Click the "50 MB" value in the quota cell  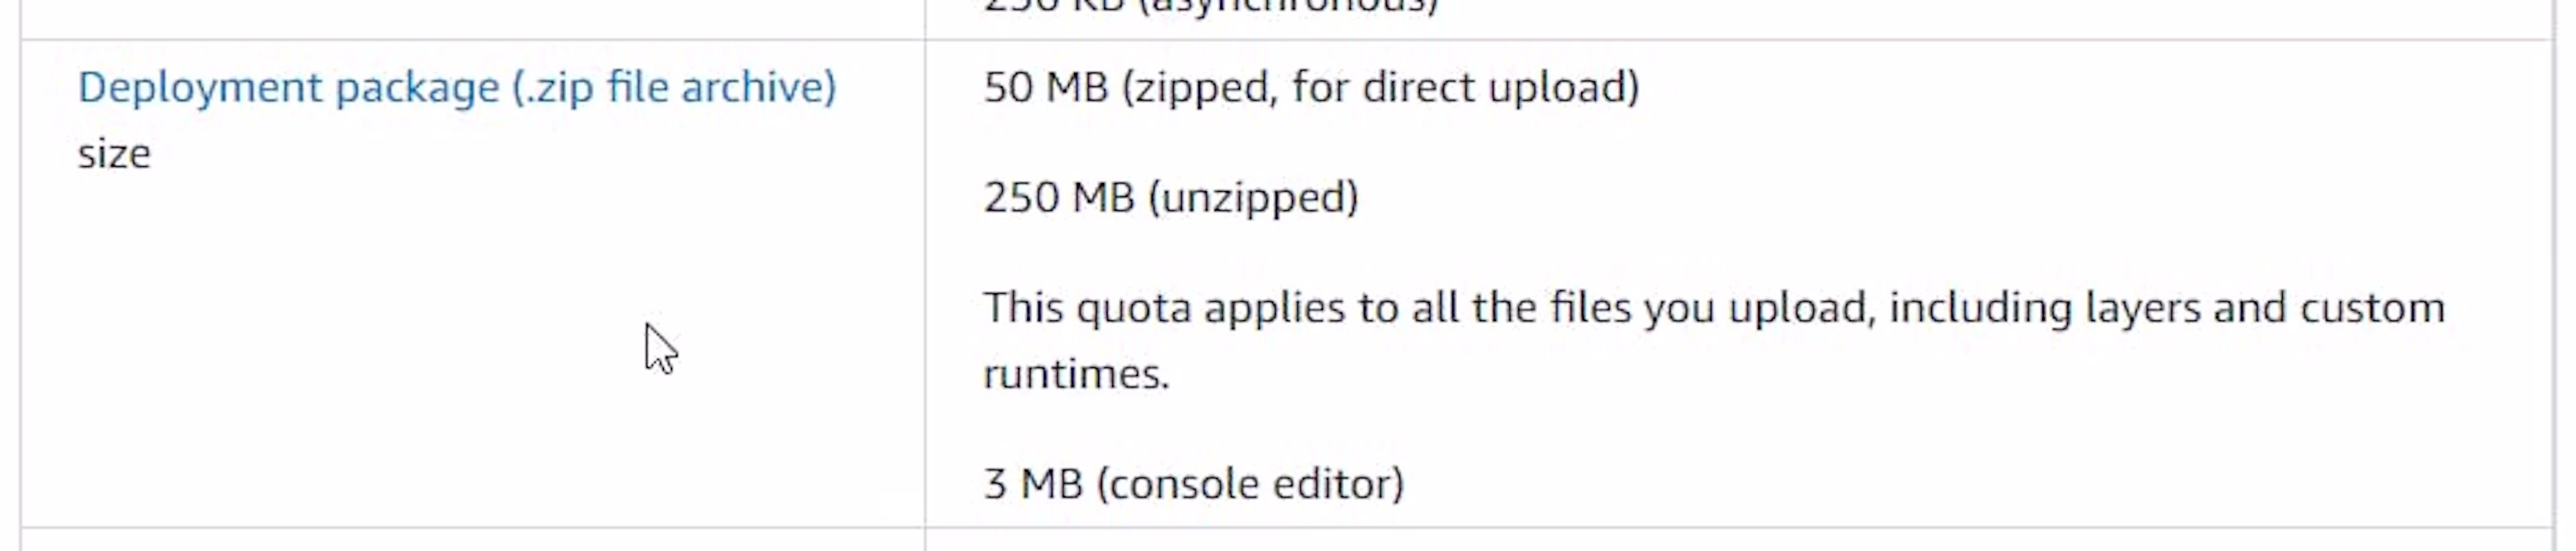(1046, 88)
